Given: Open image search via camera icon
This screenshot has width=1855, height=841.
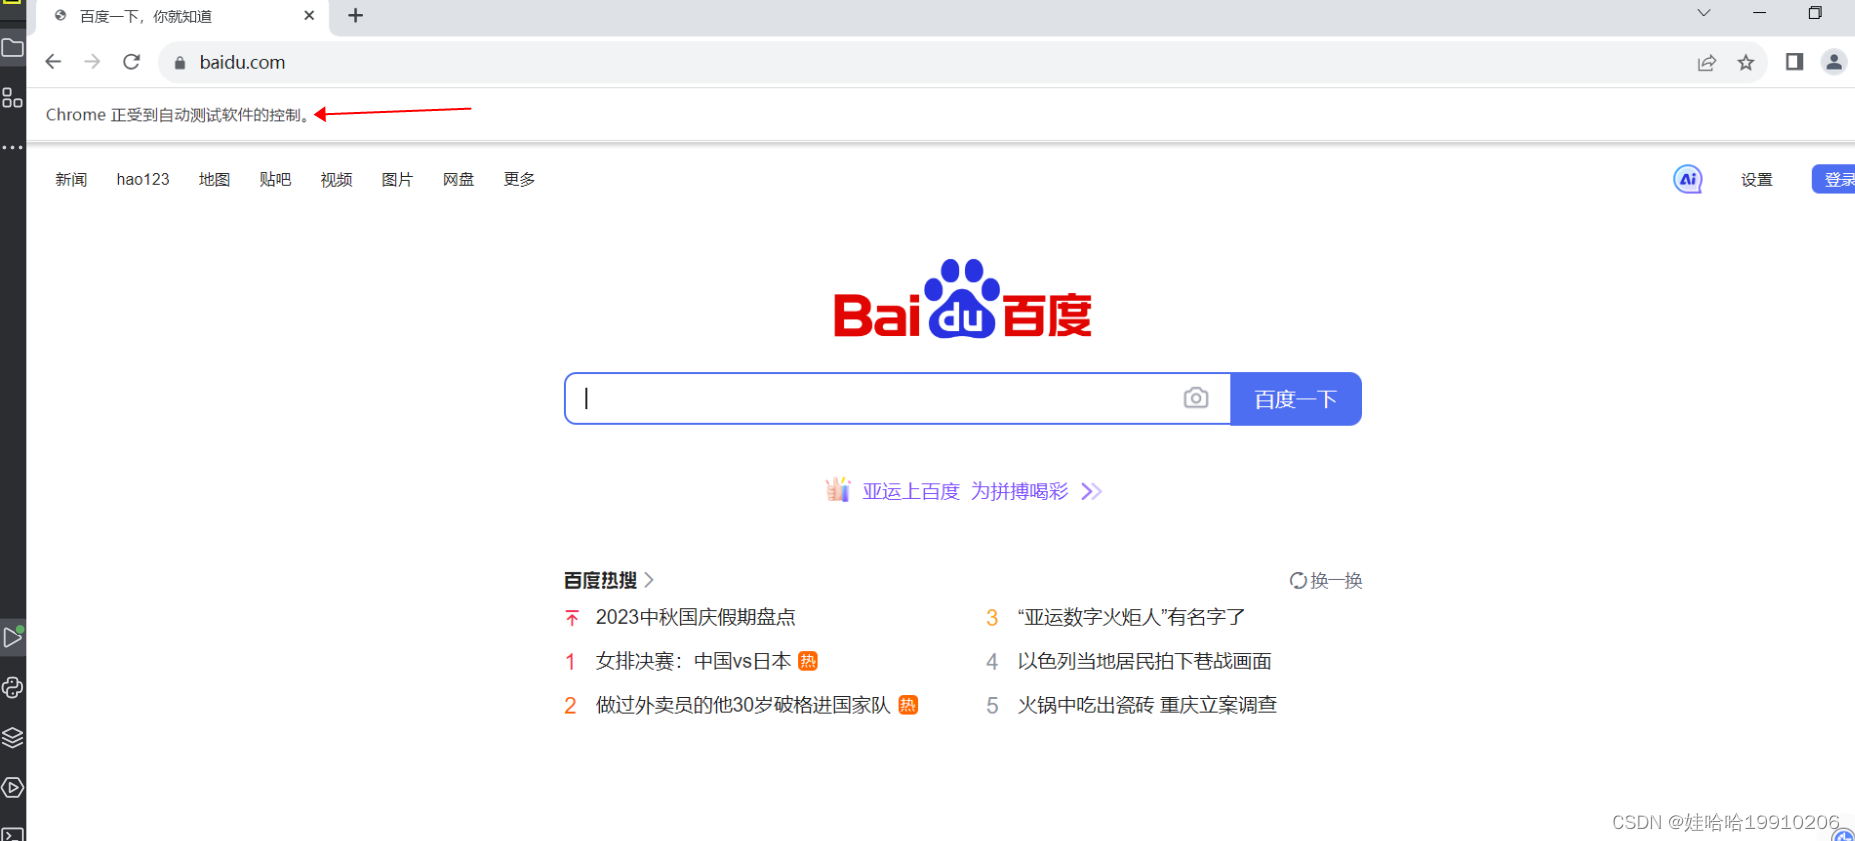Looking at the screenshot, I should (1196, 398).
